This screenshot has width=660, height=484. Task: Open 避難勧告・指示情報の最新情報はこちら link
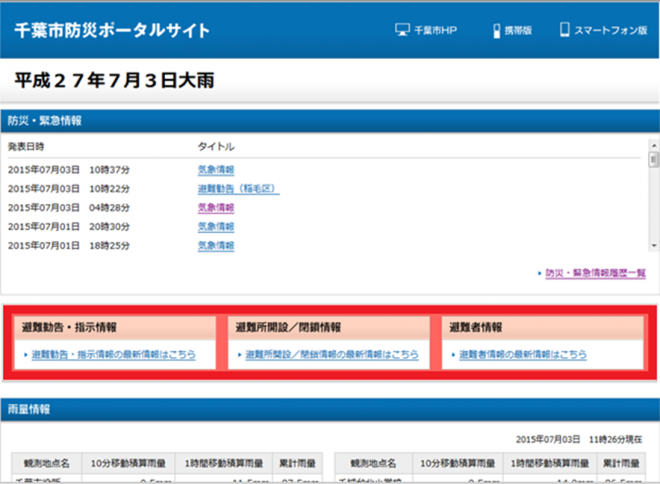(114, 354)
